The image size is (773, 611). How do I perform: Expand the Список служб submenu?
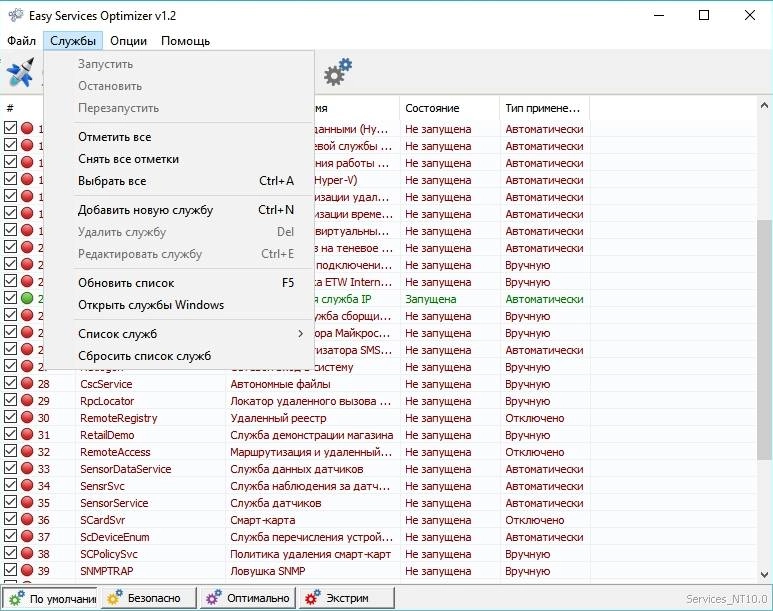179,334
